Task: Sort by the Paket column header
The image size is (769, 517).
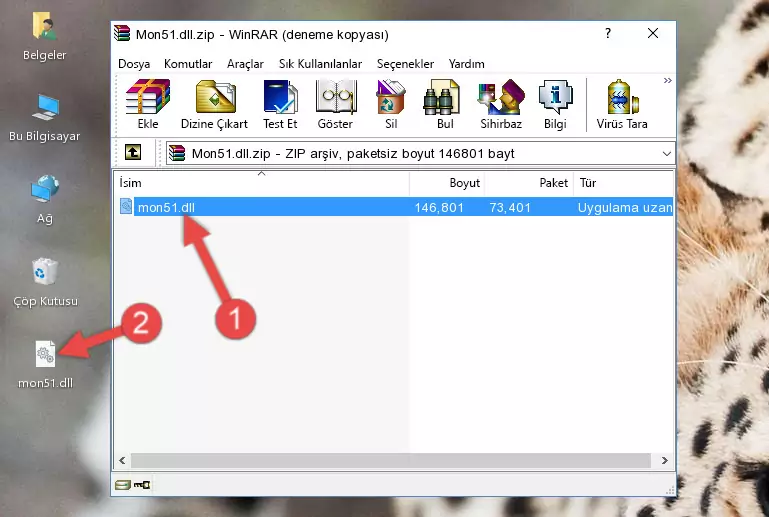Action: pos(529,182)
